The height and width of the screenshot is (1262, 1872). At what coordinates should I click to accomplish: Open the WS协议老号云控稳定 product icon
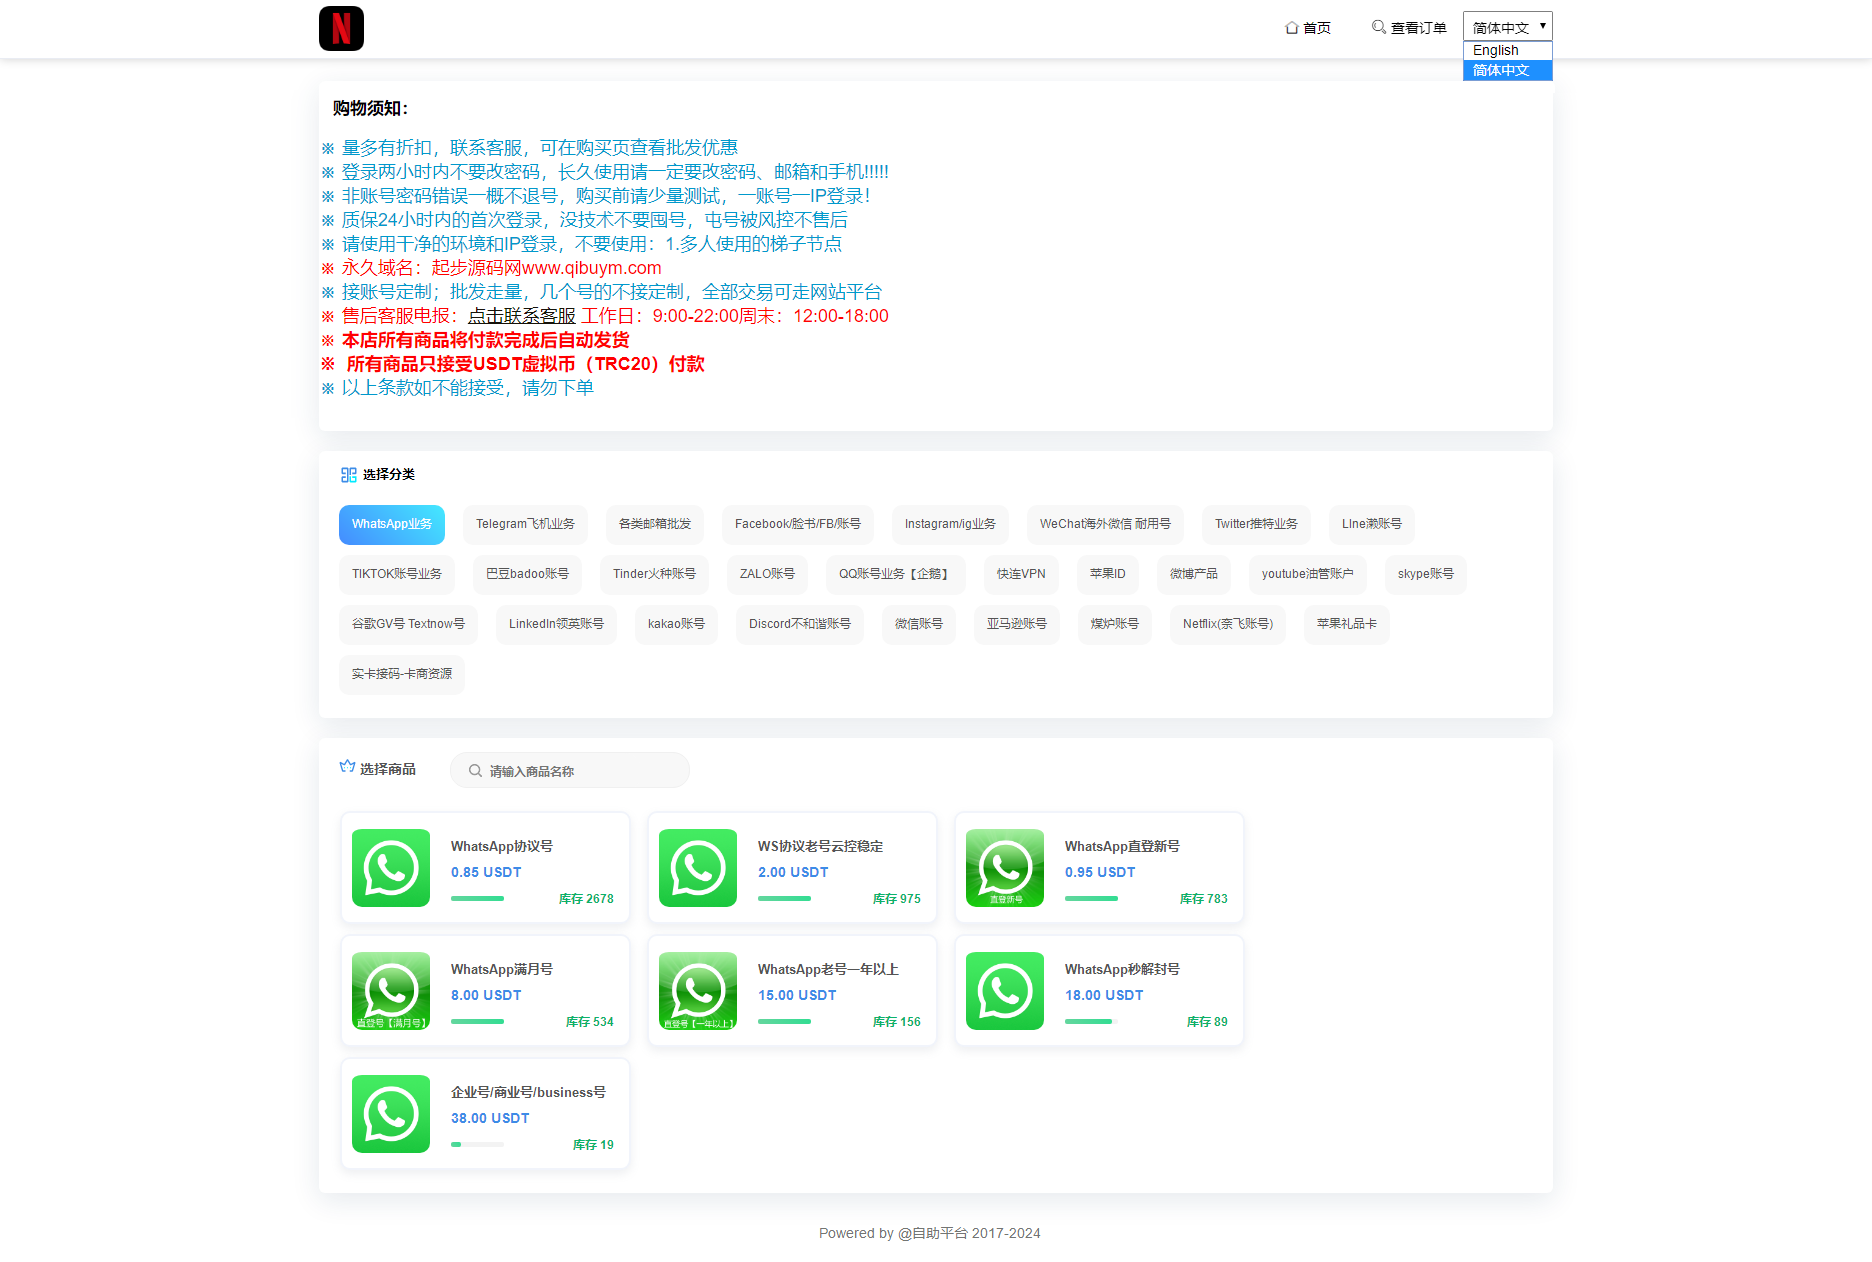click(x=698, y=868)
